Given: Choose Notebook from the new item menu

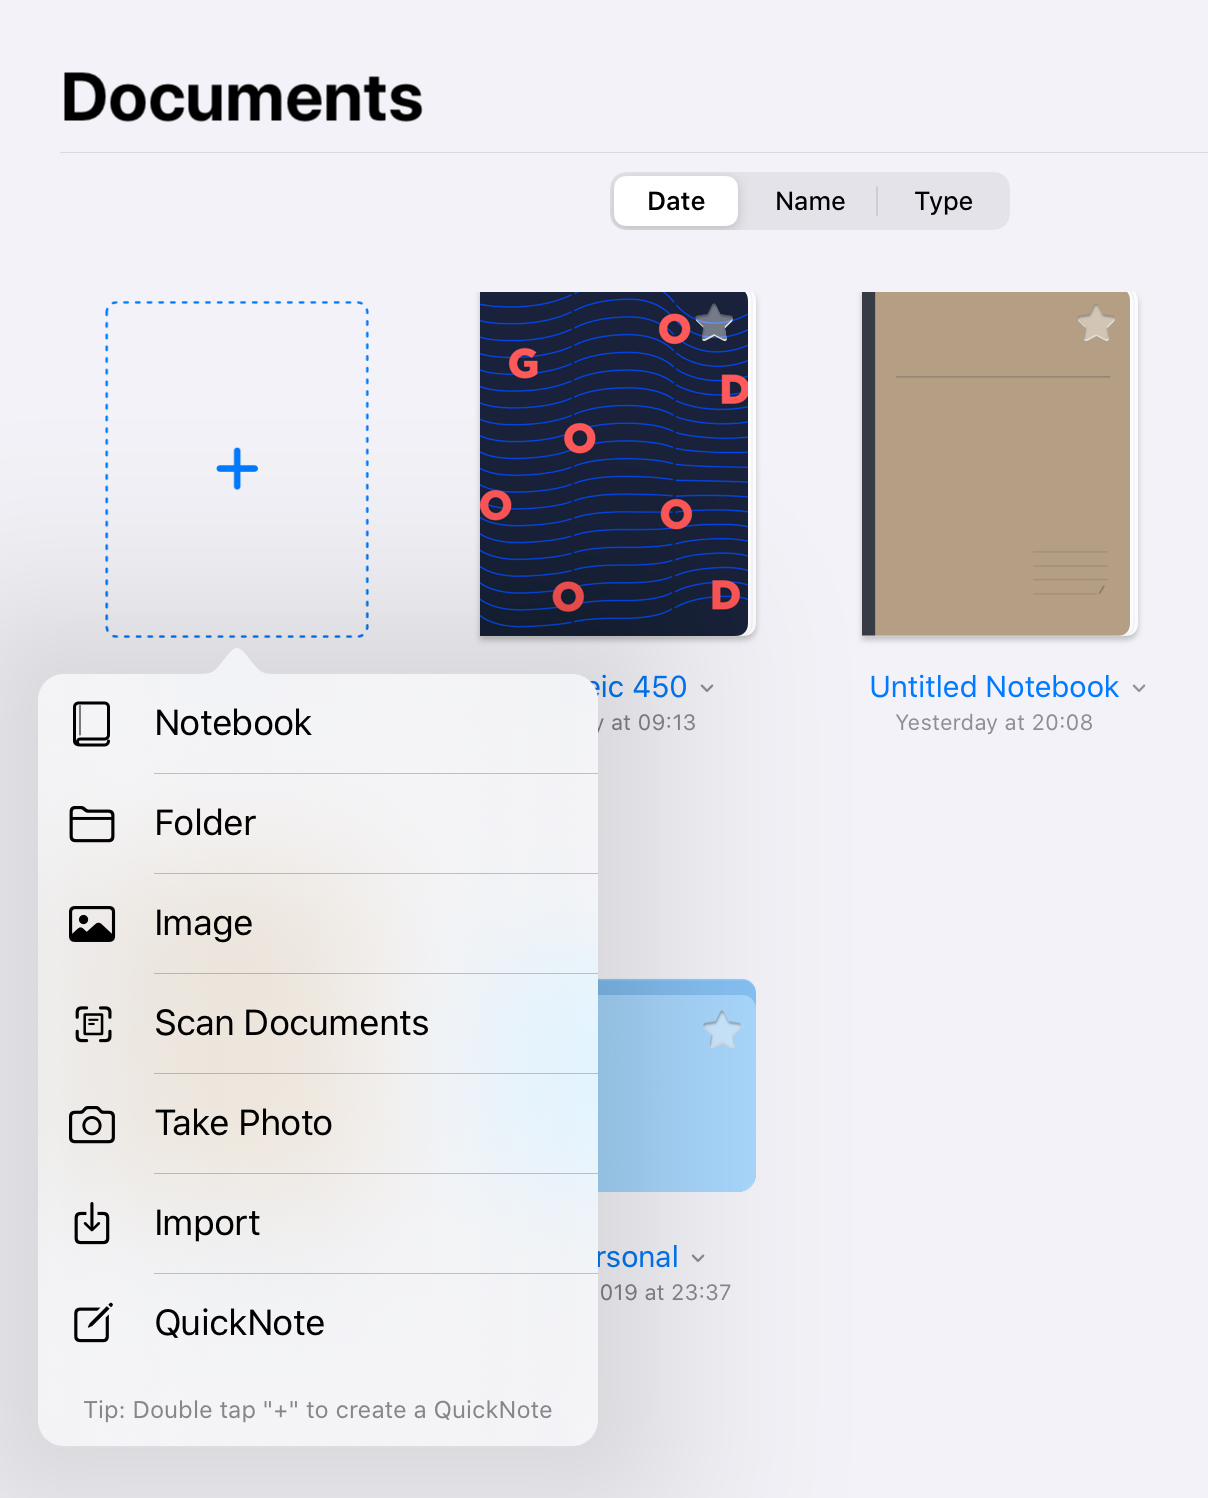Looking at the screenshot, I should [318, 723].
